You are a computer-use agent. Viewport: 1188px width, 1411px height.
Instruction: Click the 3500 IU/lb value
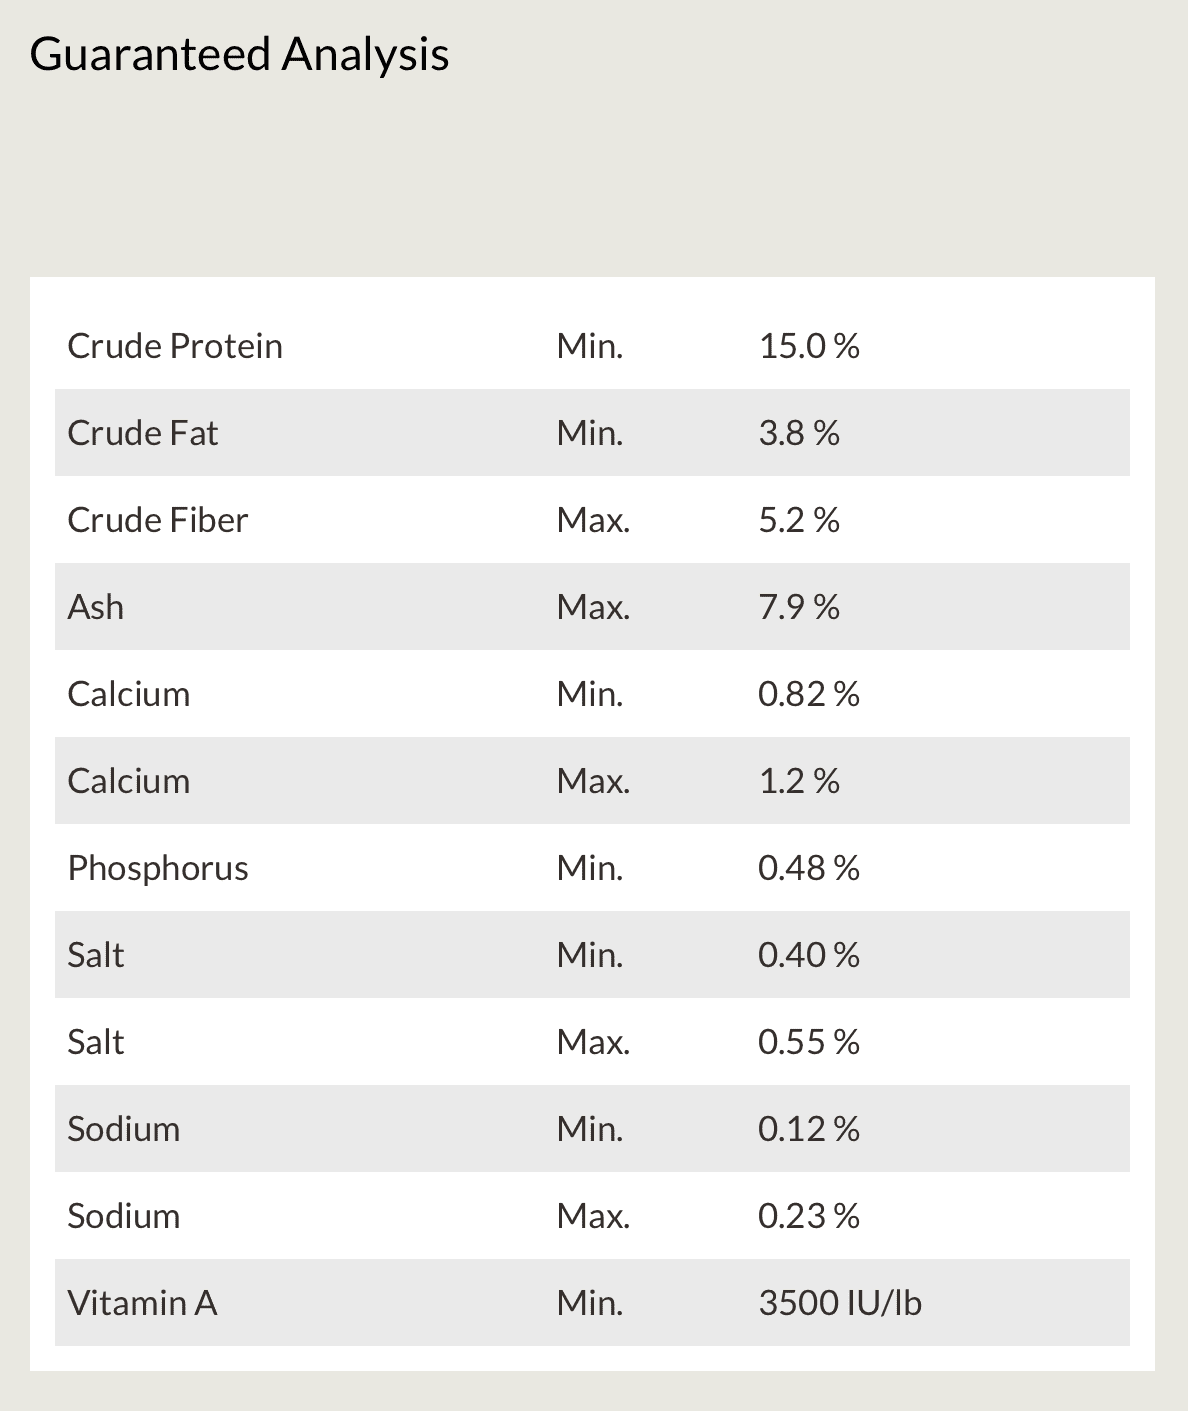tap(840, 1303)
